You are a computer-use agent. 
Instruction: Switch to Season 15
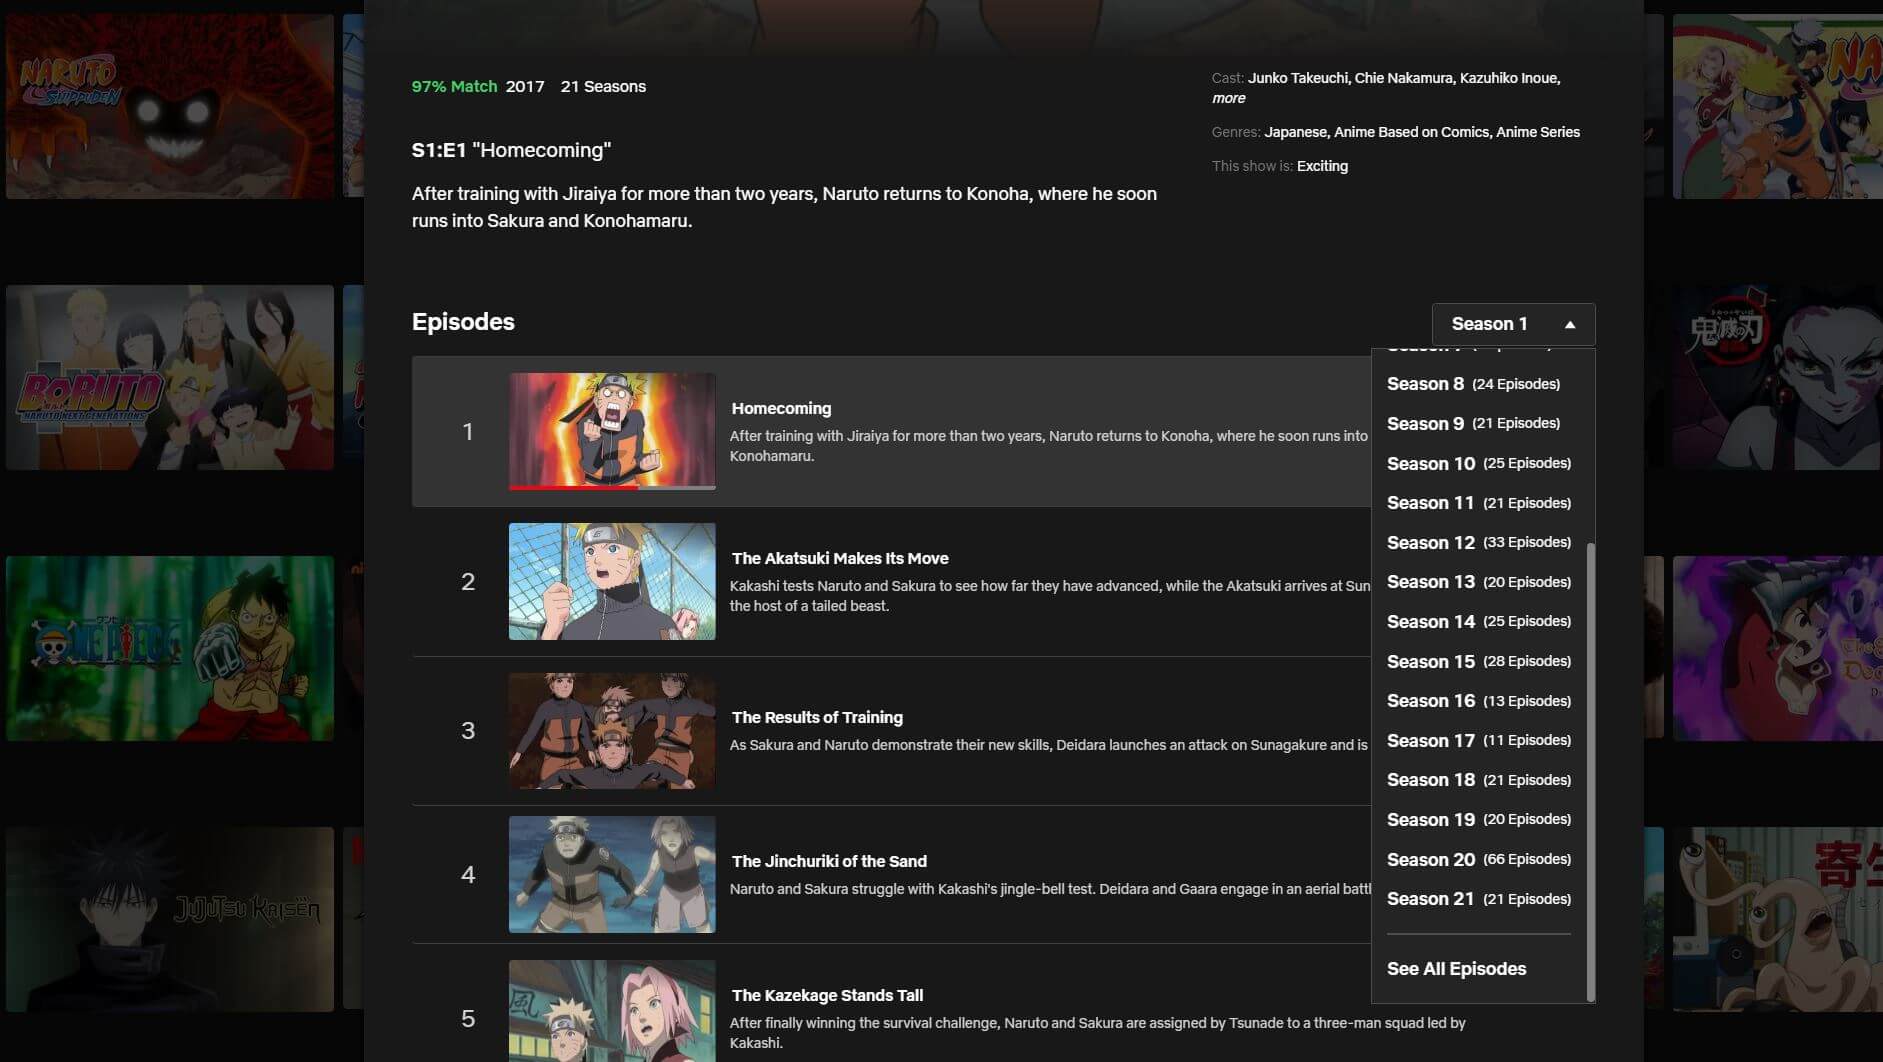(x=1478, y=662)
